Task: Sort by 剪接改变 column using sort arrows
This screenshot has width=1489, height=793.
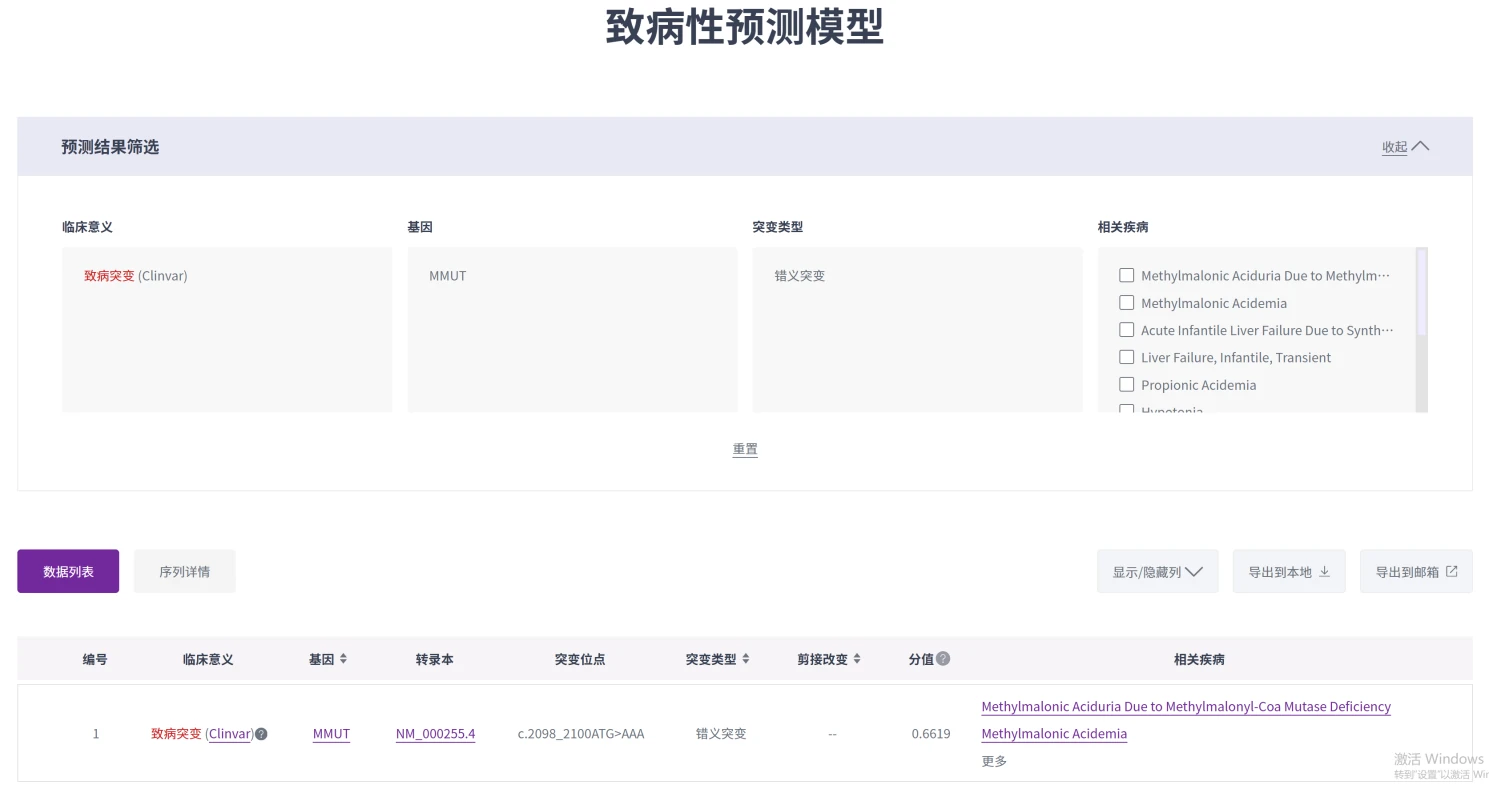Action: click(x=857, y=659)
